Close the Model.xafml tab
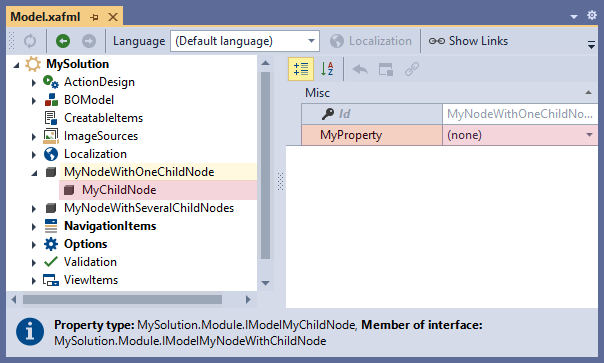 pyautogui.click(x=113, y=17)
